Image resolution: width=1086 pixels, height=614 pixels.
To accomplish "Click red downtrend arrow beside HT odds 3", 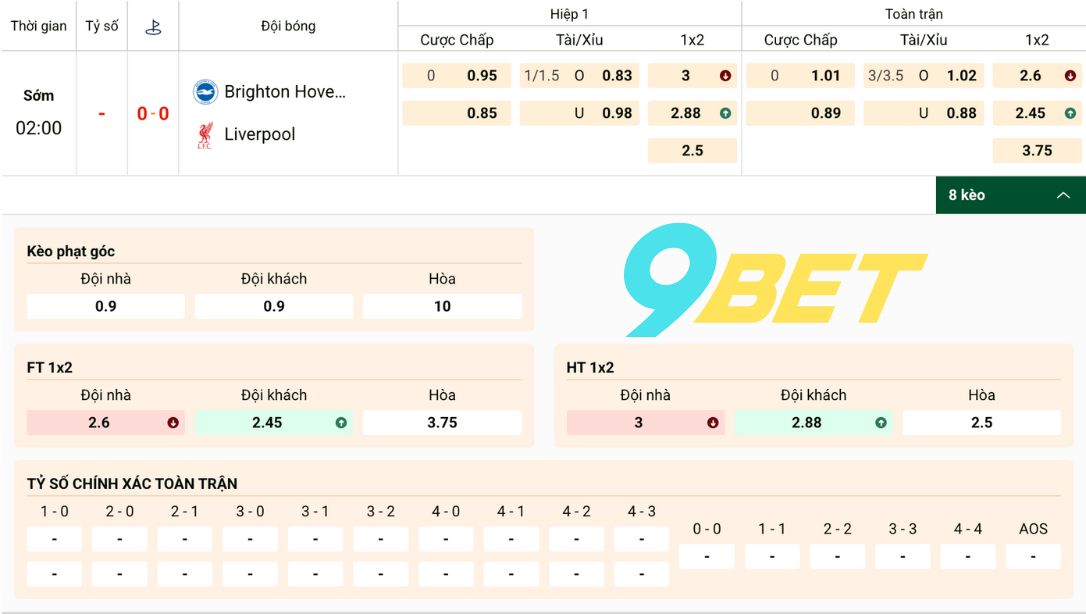I will pyautogui.click(x=710, y=423).
